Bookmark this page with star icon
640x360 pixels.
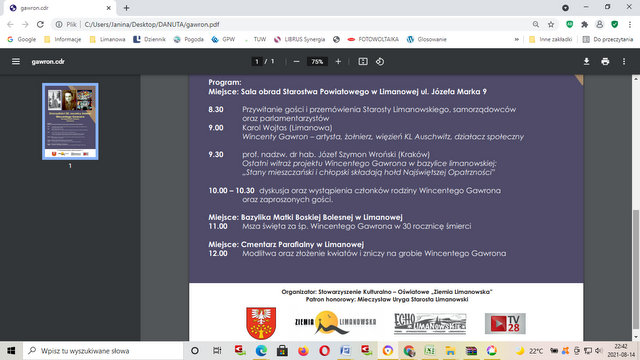[551, 24]
